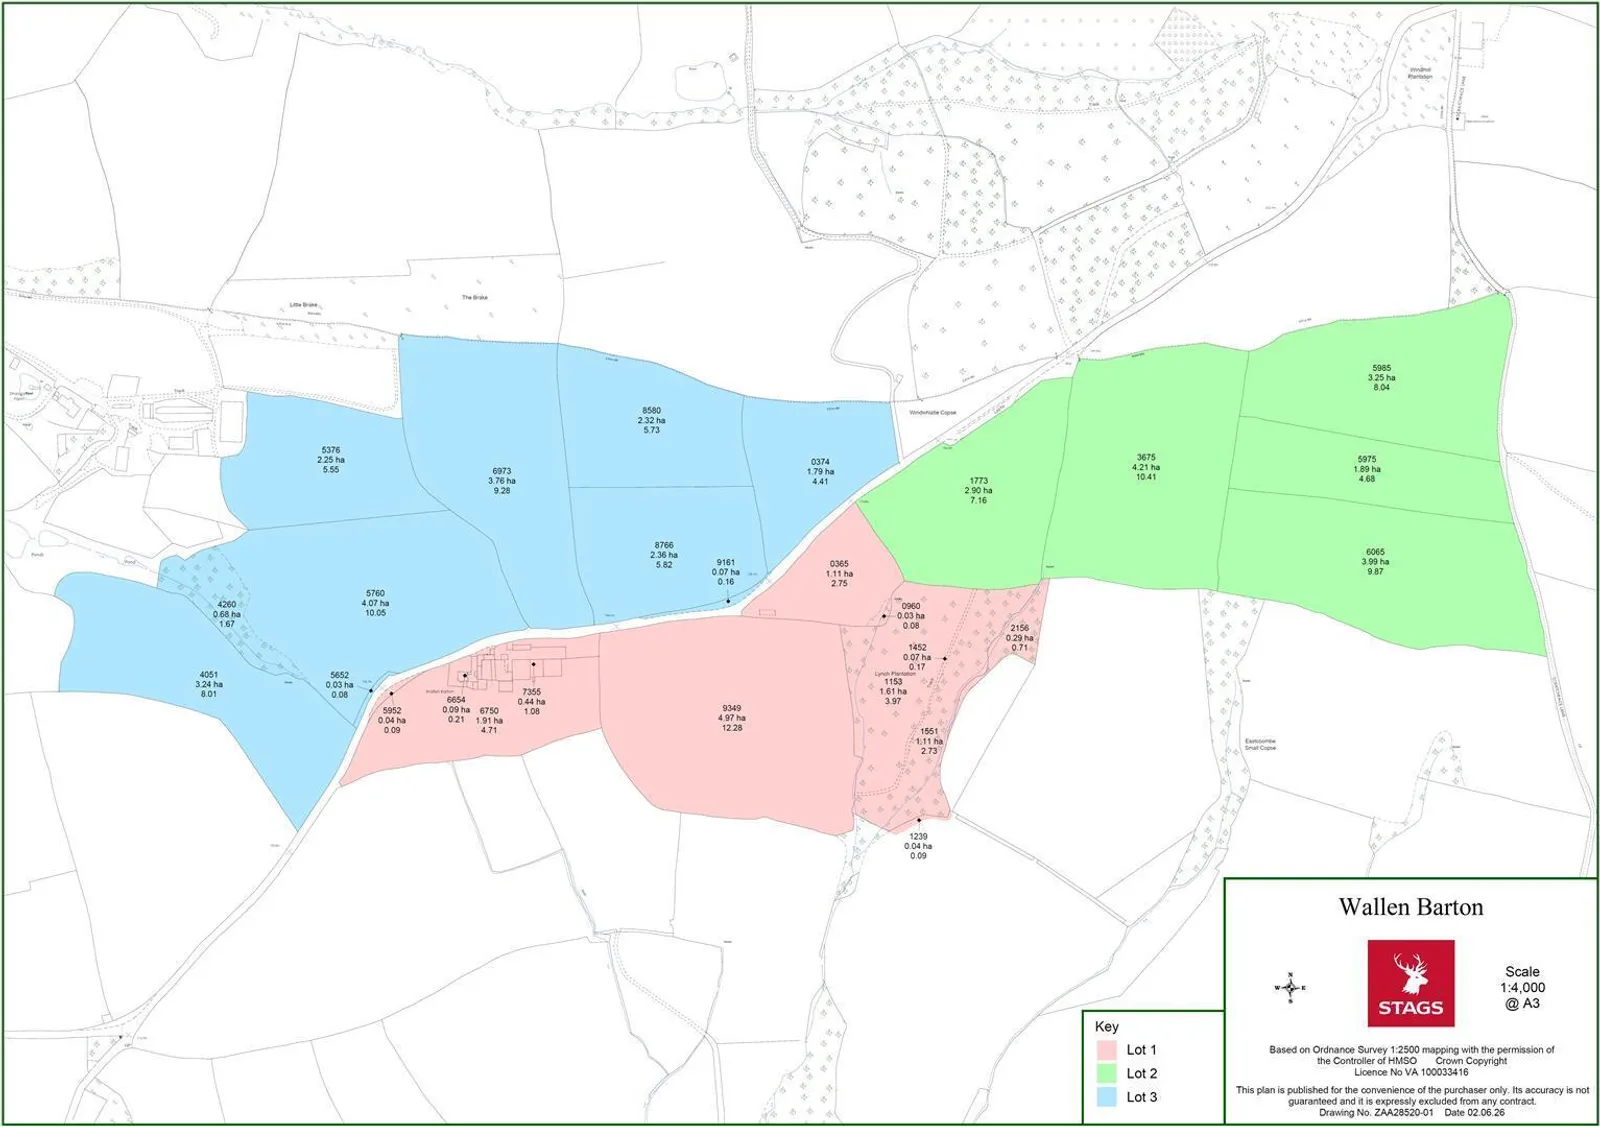Click the Drawing No. ZAA28520-01 text
This screenshot has height=1127, width=1600.
(1376, 1112)
